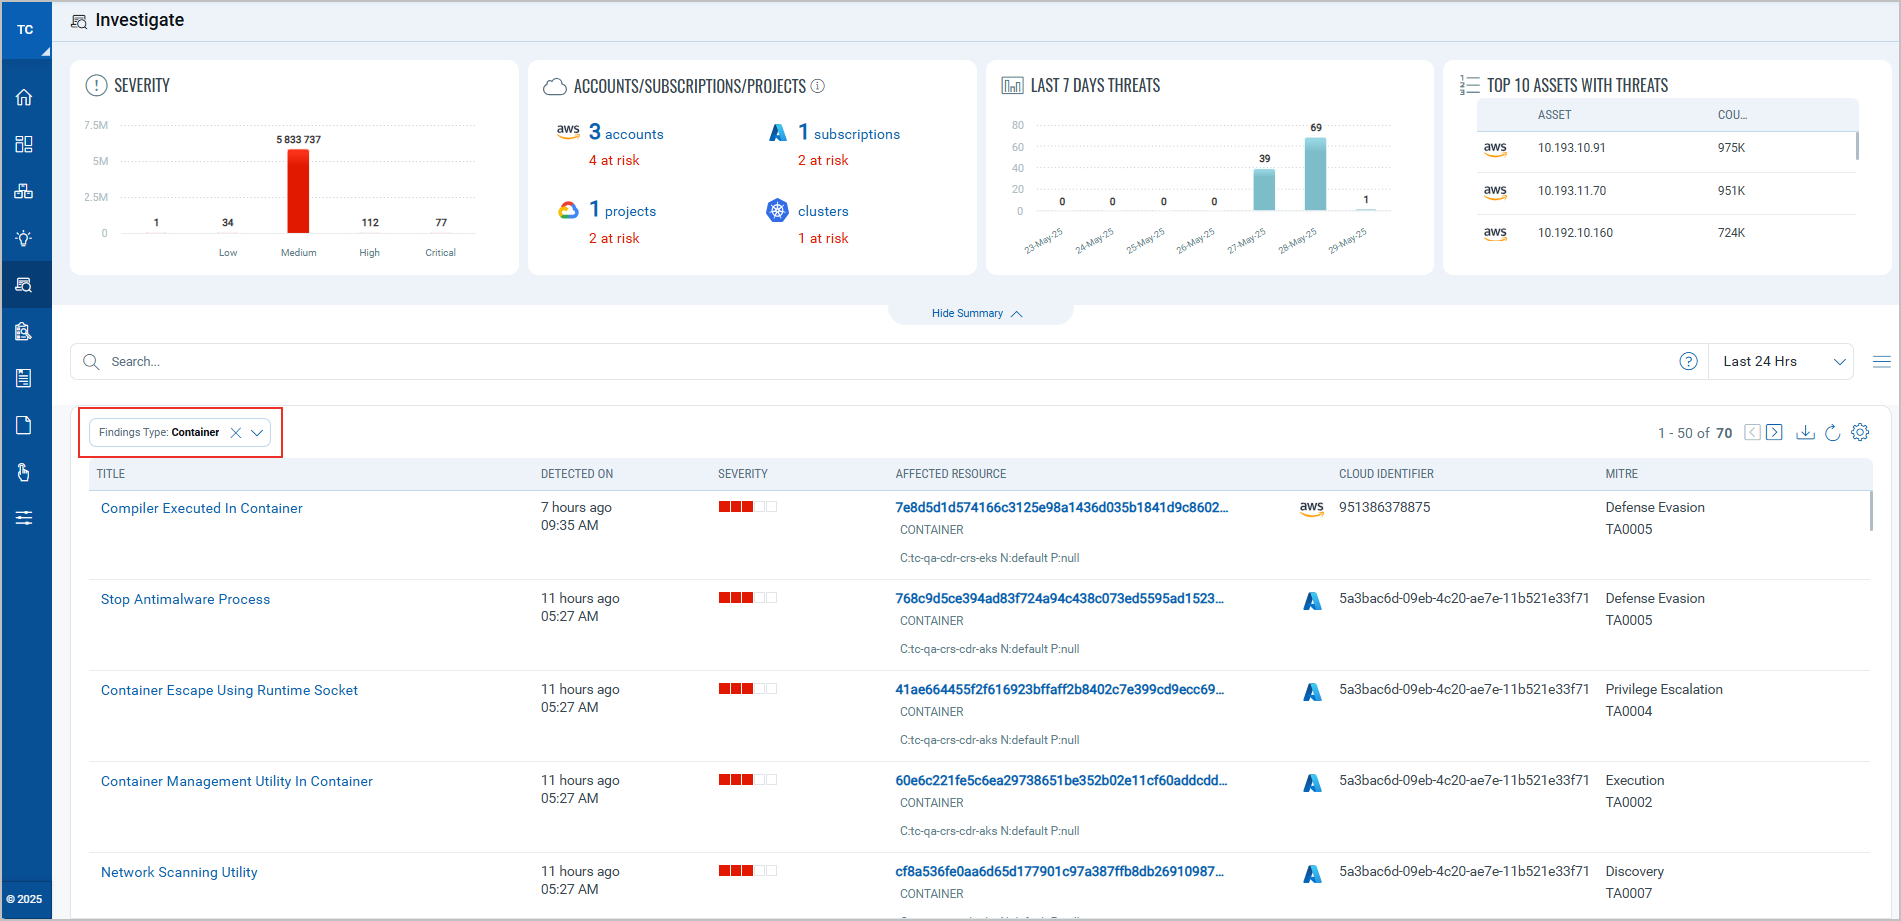Open Stop Antimalware Process finding

point(185,599)
